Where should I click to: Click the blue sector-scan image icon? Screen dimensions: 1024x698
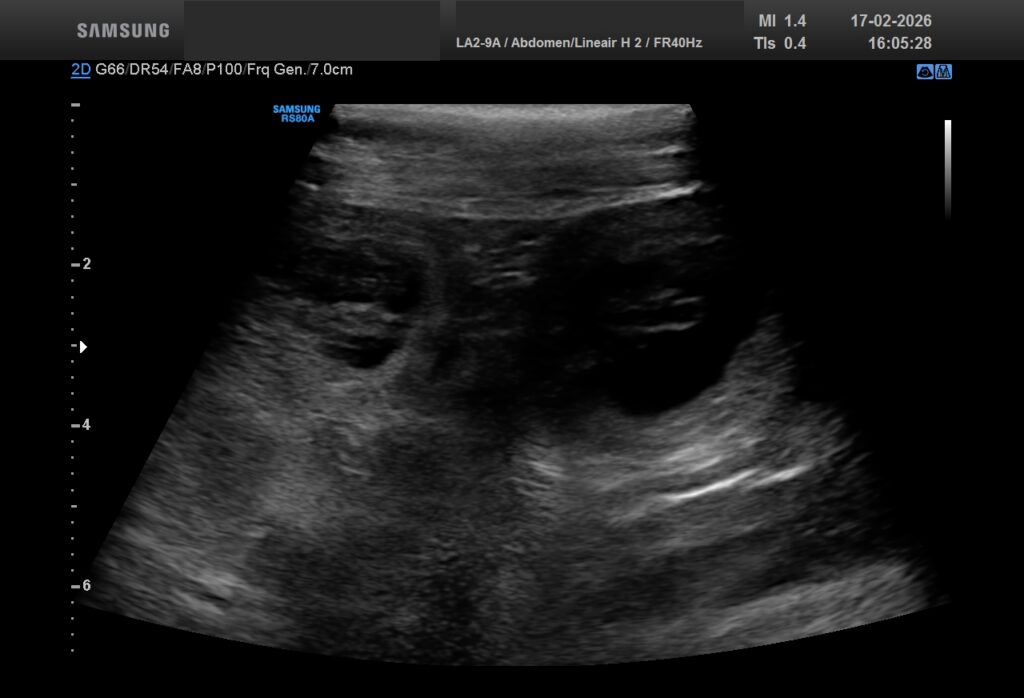pyautogui.click(x=925, y=71)
